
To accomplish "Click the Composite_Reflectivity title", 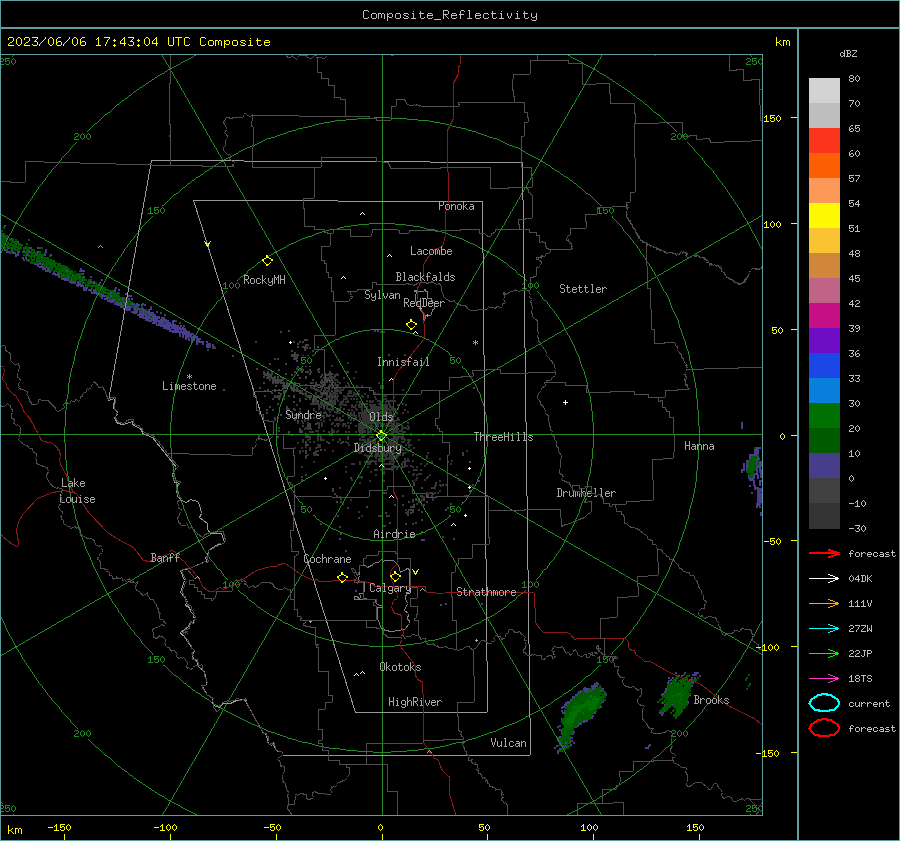I will (449, 15).
